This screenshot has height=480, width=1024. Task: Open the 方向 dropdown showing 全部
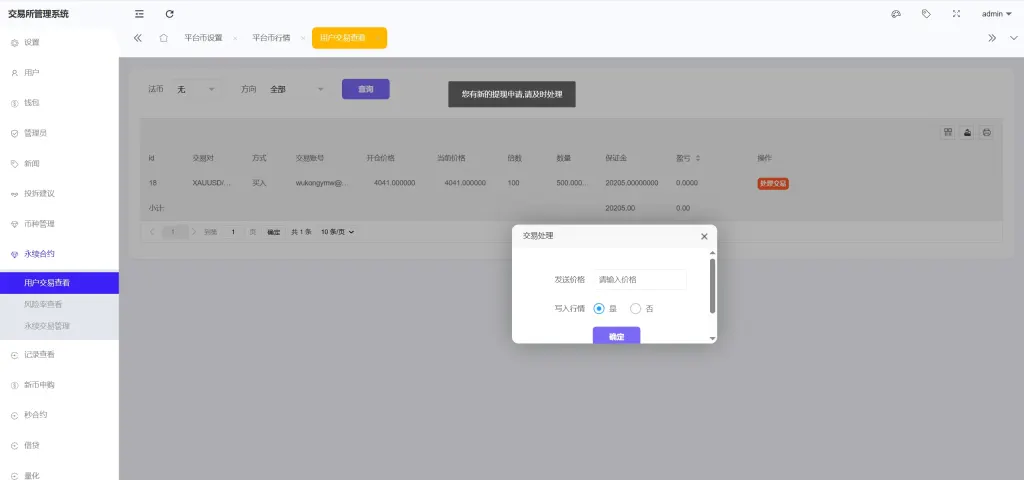(297, 89)
